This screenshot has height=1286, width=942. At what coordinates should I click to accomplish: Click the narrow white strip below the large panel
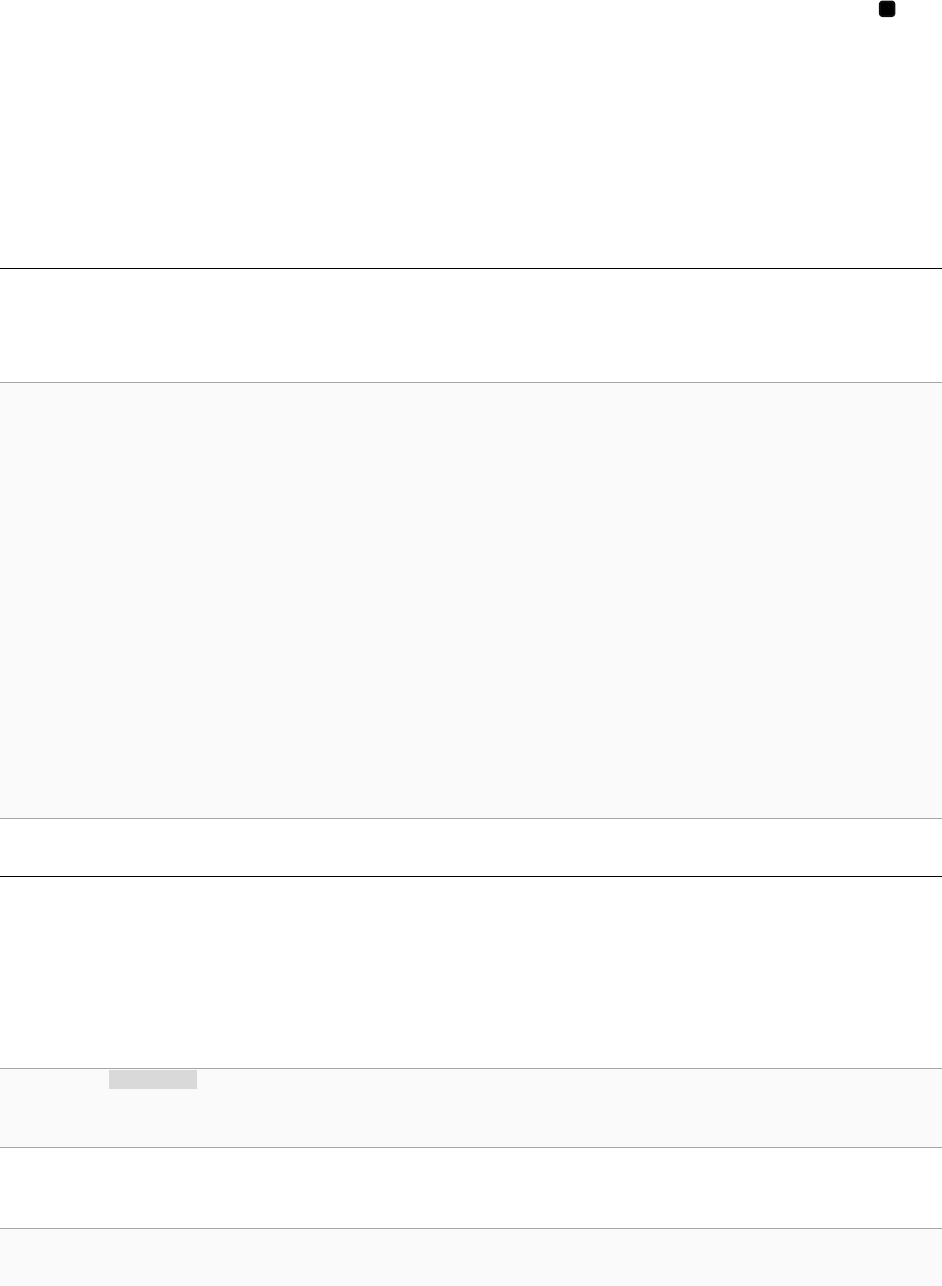(x=471, y=848)
